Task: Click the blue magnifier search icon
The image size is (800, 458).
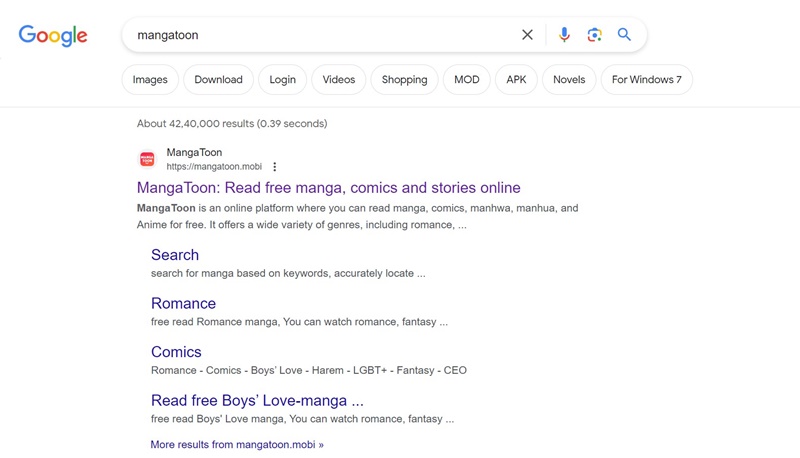Action: click(x=624, y=35)
